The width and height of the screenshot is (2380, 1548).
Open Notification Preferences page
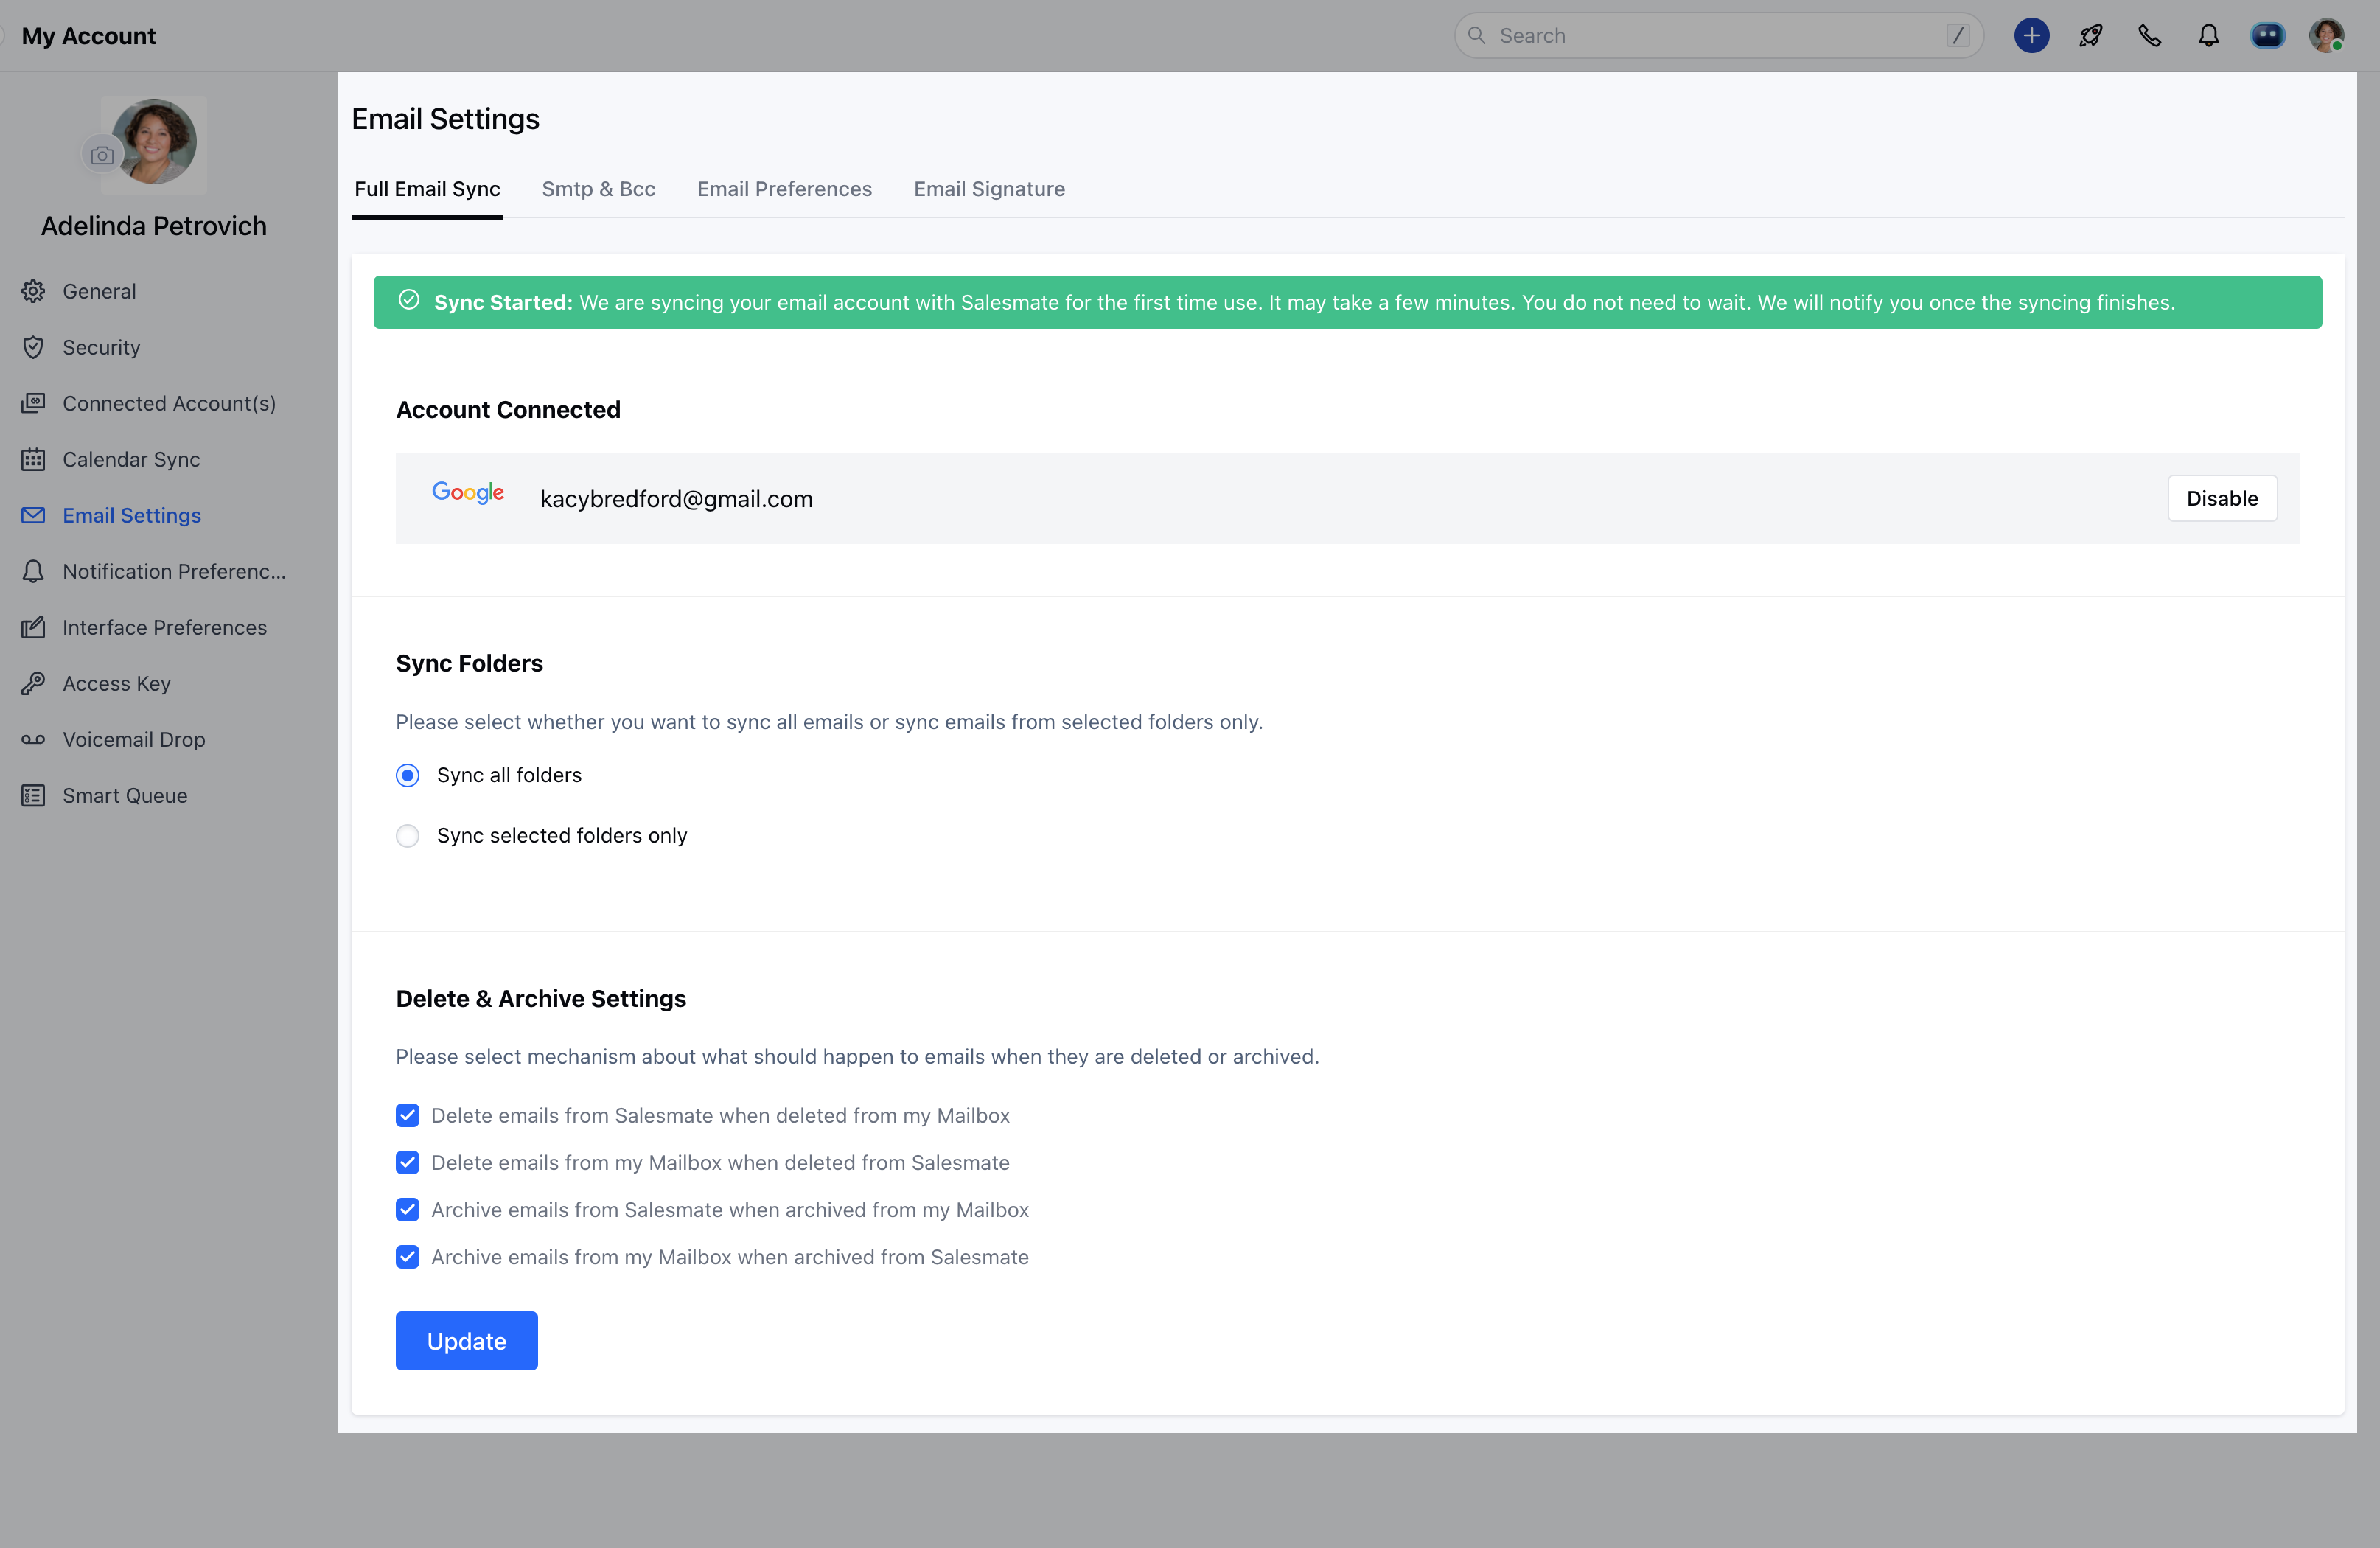[x=174, y=571]
